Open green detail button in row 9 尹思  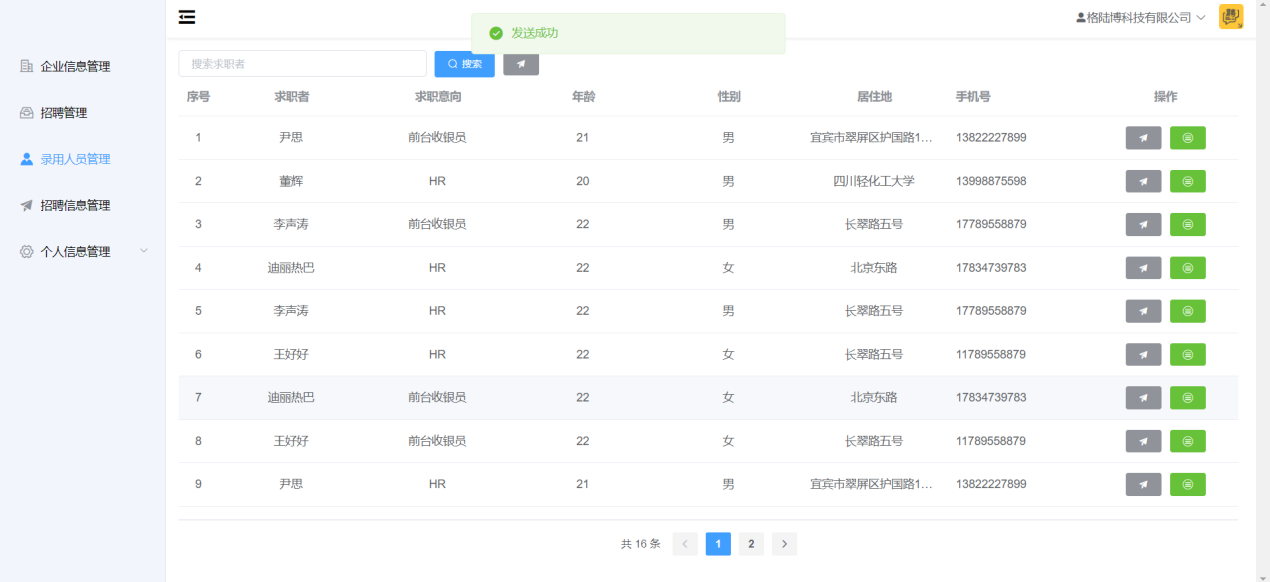tap(1188, 484)
